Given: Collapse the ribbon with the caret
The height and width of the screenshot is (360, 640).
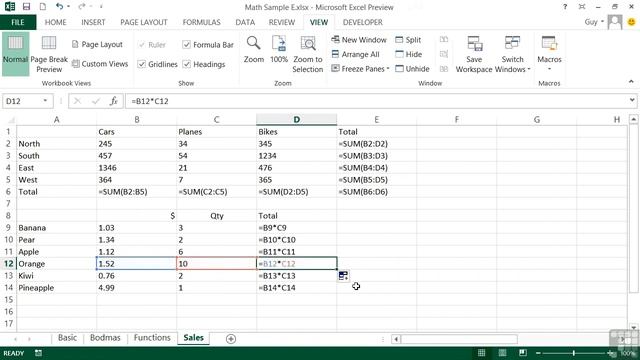Looking at the screenshot, I should click(631, 82).
